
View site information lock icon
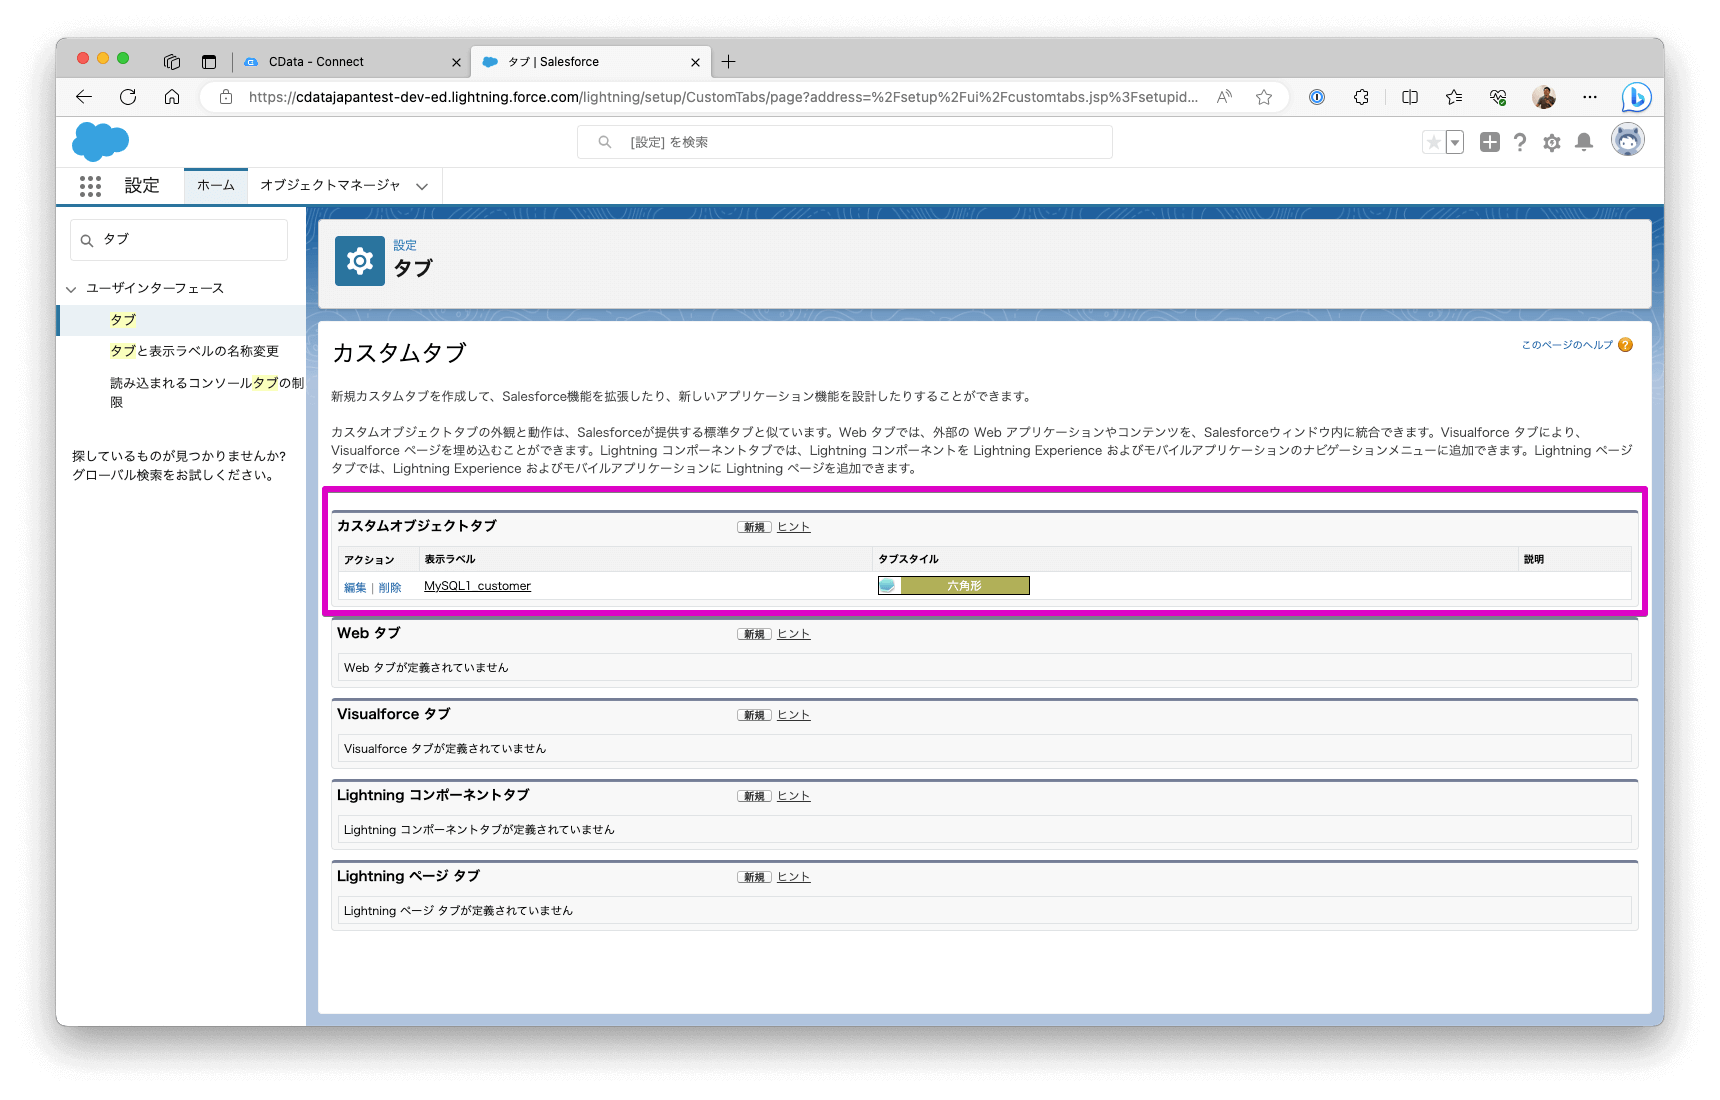(226, 97)
